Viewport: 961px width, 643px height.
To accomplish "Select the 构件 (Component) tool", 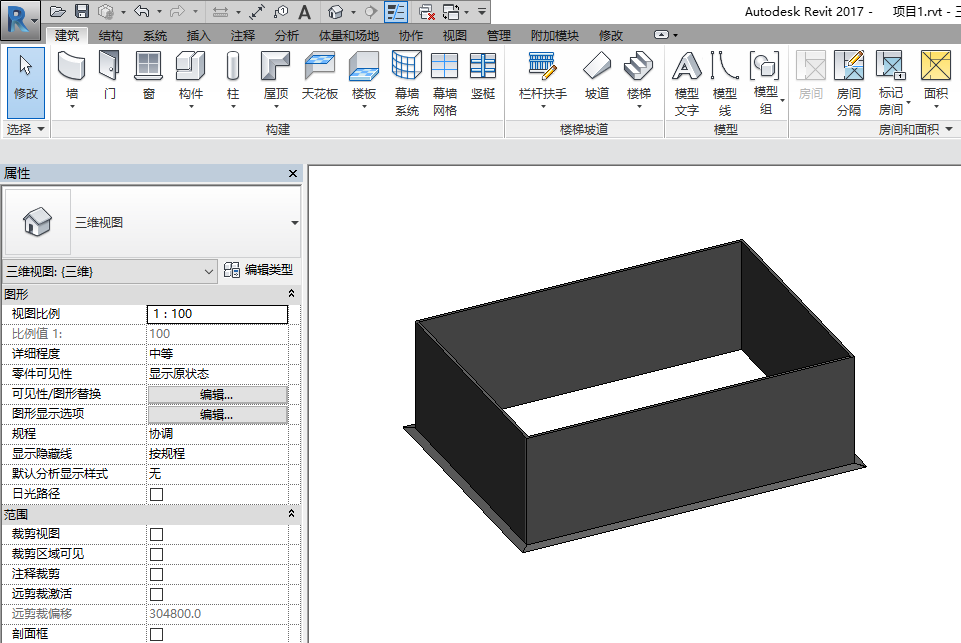I will [x=191, y=80].
